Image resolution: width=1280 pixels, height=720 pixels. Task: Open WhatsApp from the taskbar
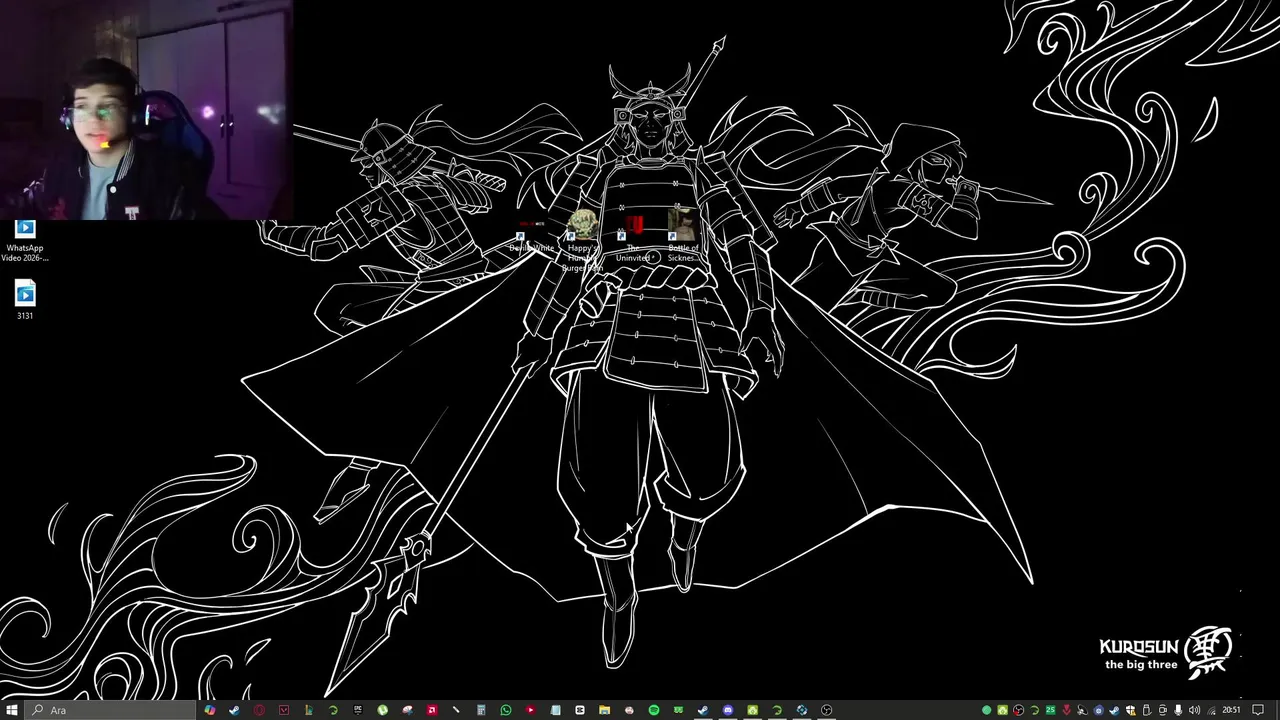(506, 710)
